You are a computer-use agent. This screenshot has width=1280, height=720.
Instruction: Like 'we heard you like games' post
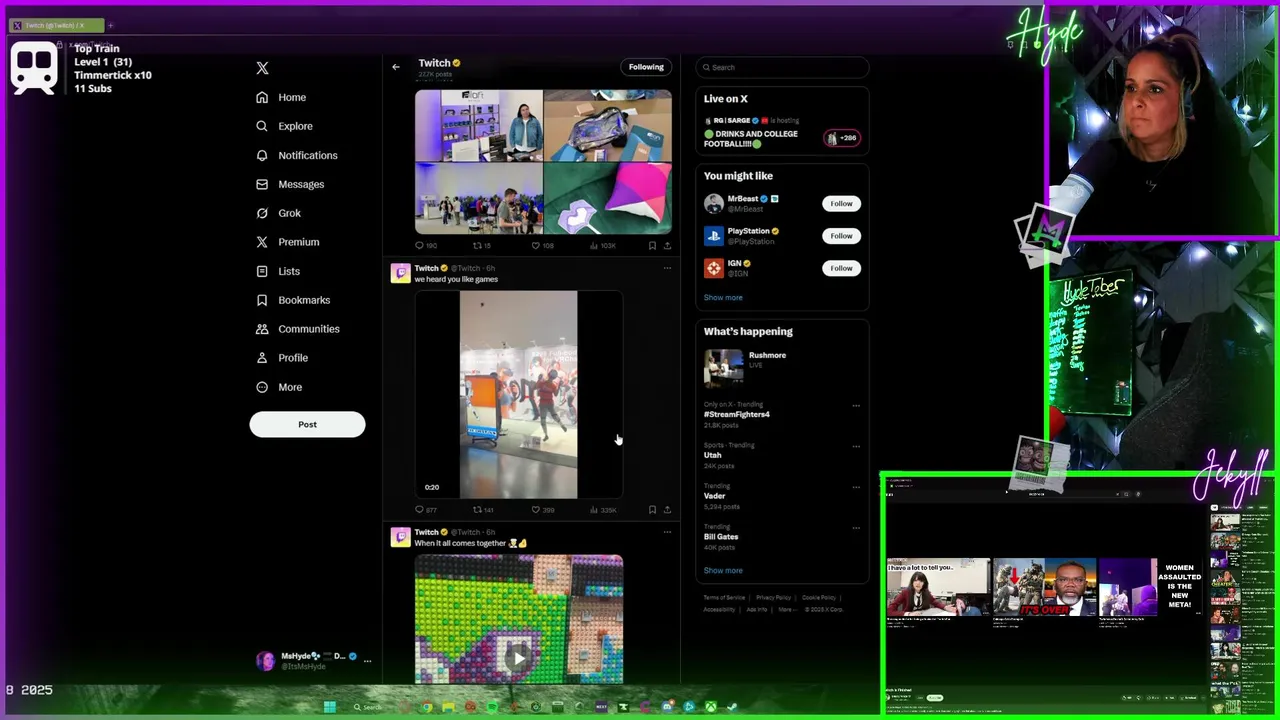tap(542, 510)
